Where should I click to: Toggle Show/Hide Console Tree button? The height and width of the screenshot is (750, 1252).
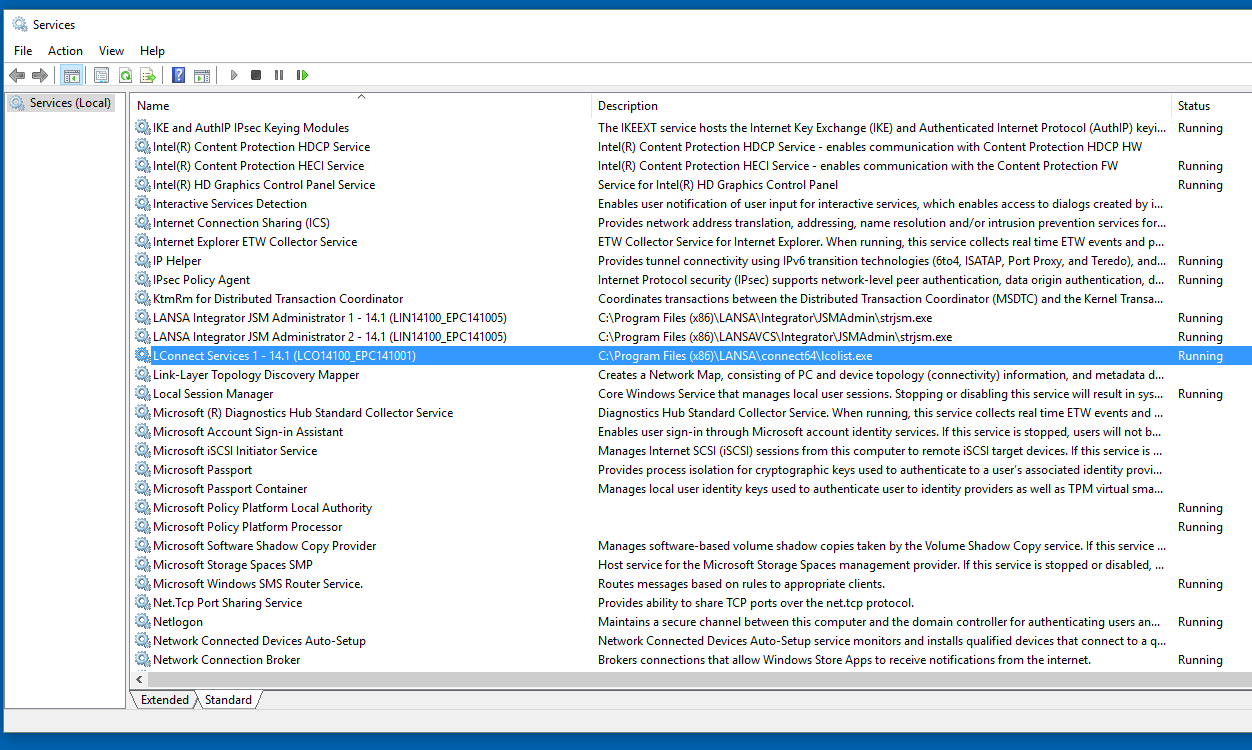pyautogui.click(x=72, y=75)
